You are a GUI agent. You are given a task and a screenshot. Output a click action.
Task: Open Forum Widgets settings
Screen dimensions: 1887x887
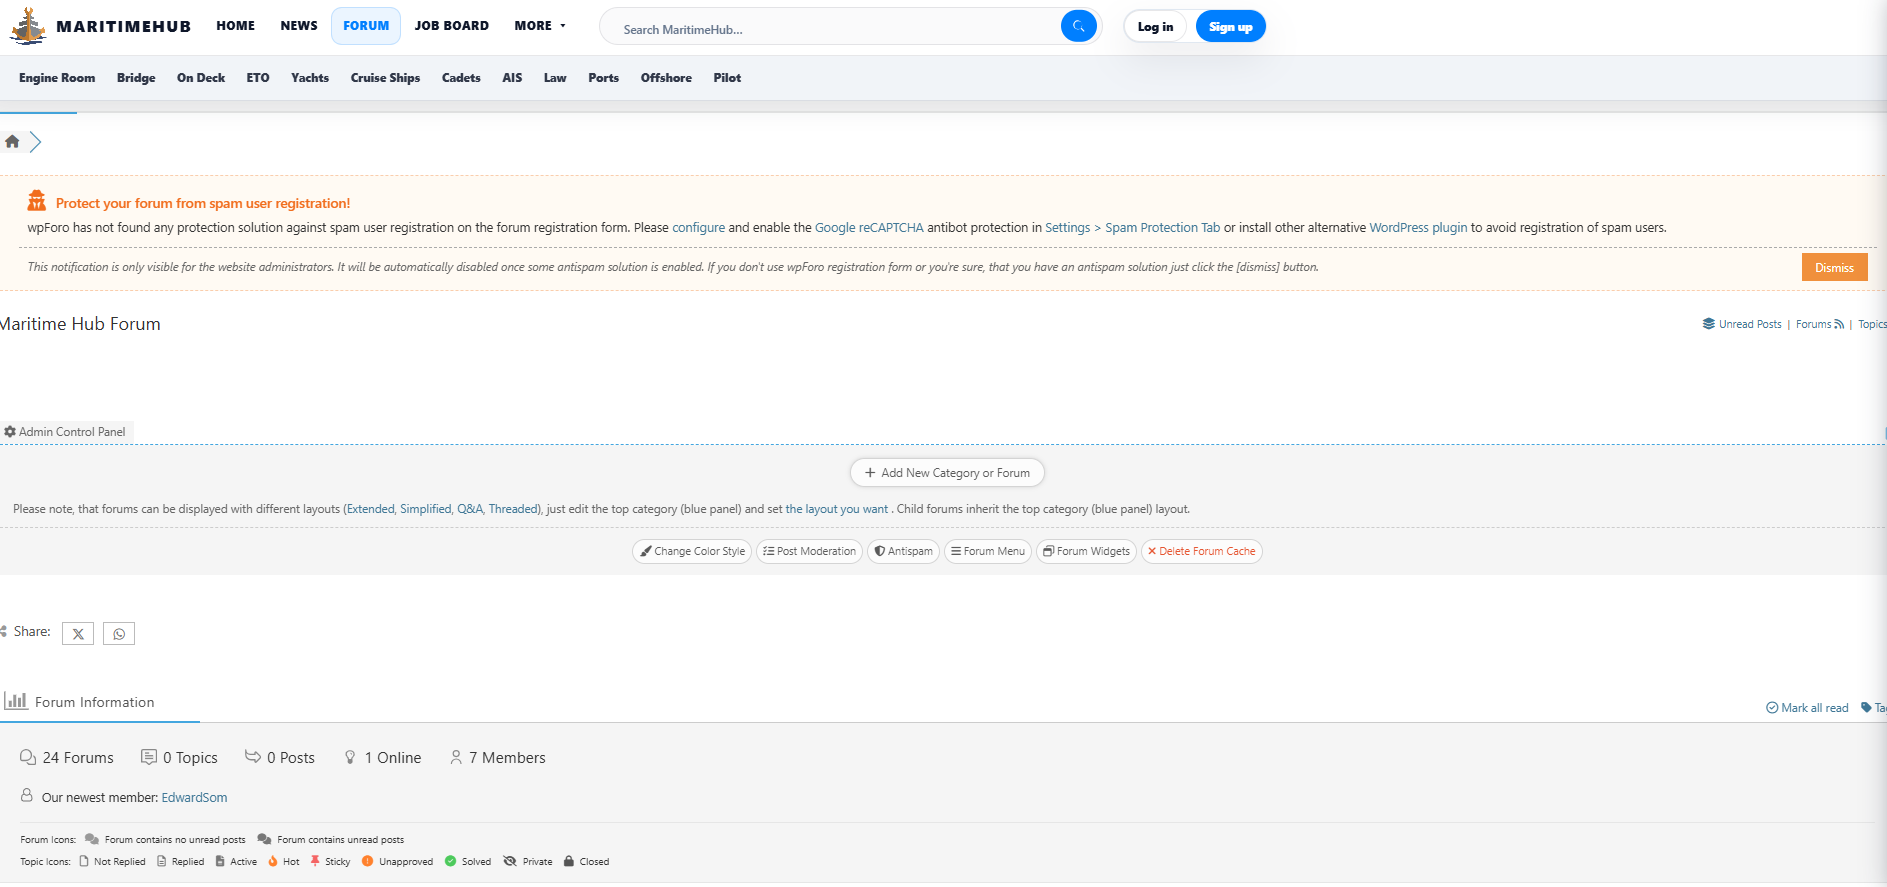tap(1086, 552)
